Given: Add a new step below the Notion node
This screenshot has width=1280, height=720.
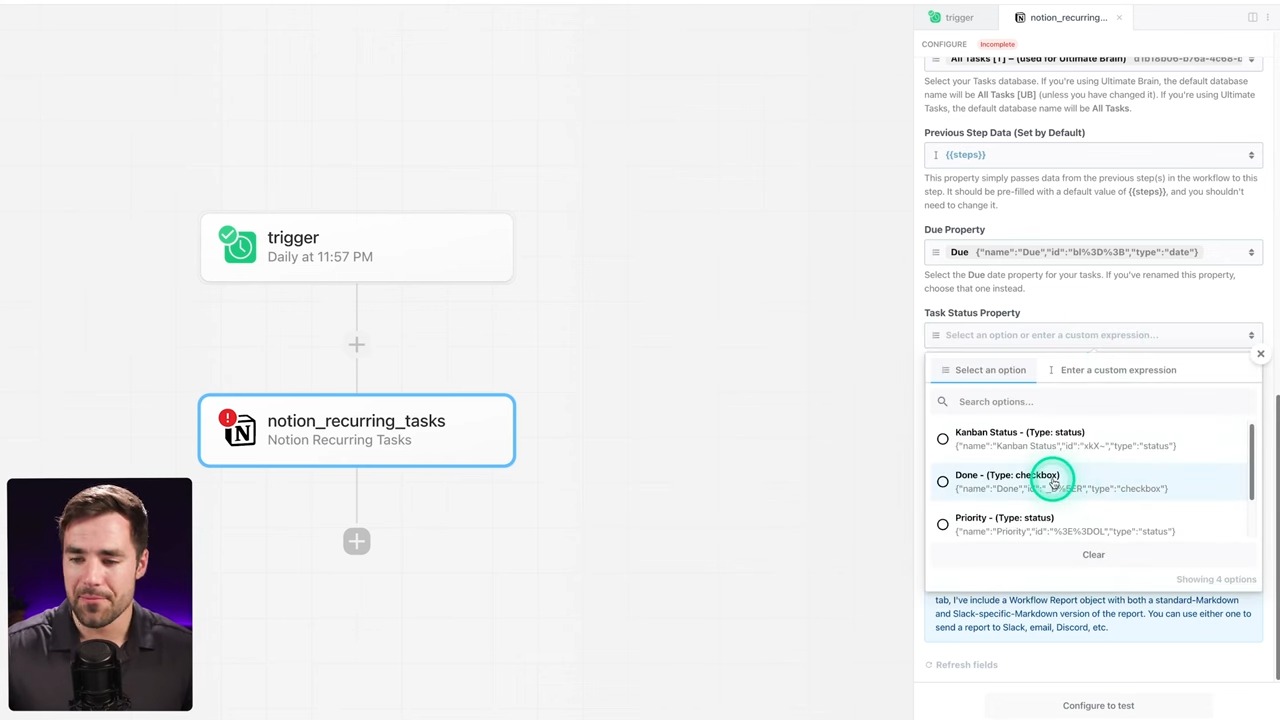Looking at the screenshot, I should 357,542.
